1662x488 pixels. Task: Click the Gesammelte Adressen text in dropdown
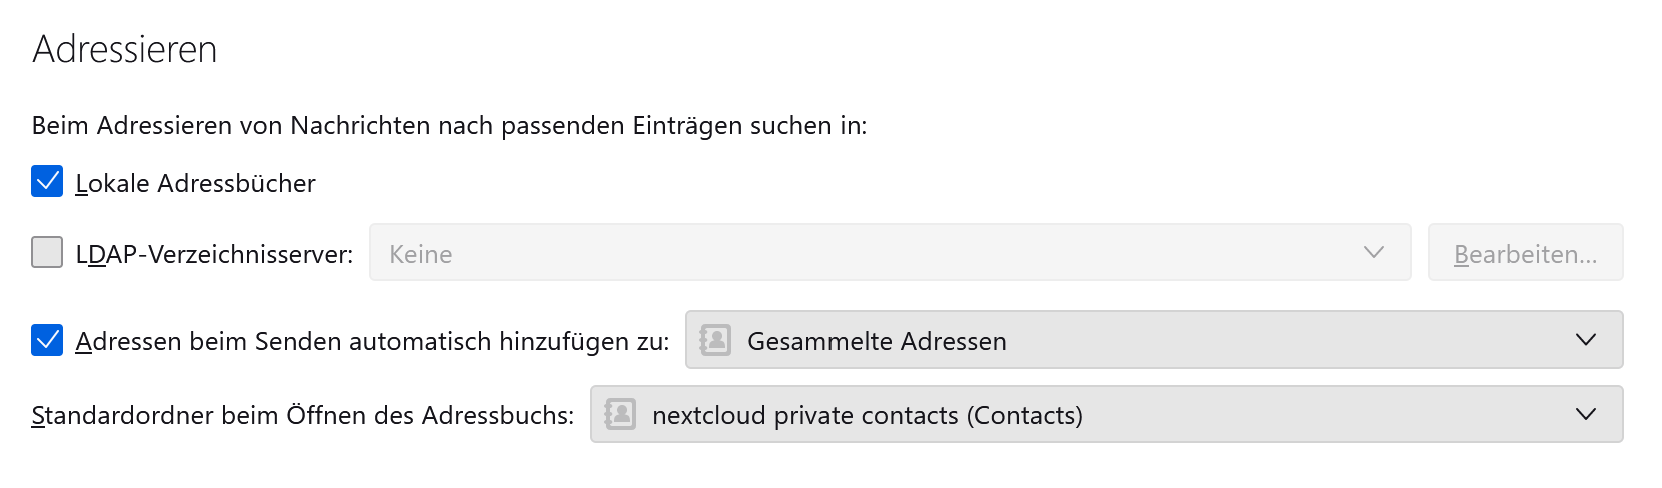pyautogui.click(x=876, y=342)
